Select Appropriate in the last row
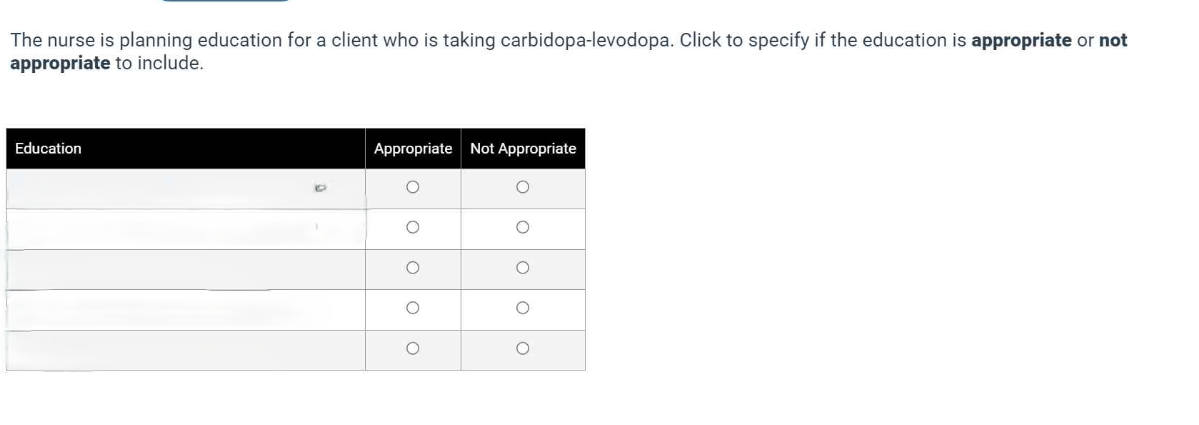This screenshot has height=425, width=1199. click(x=412, y=349)
